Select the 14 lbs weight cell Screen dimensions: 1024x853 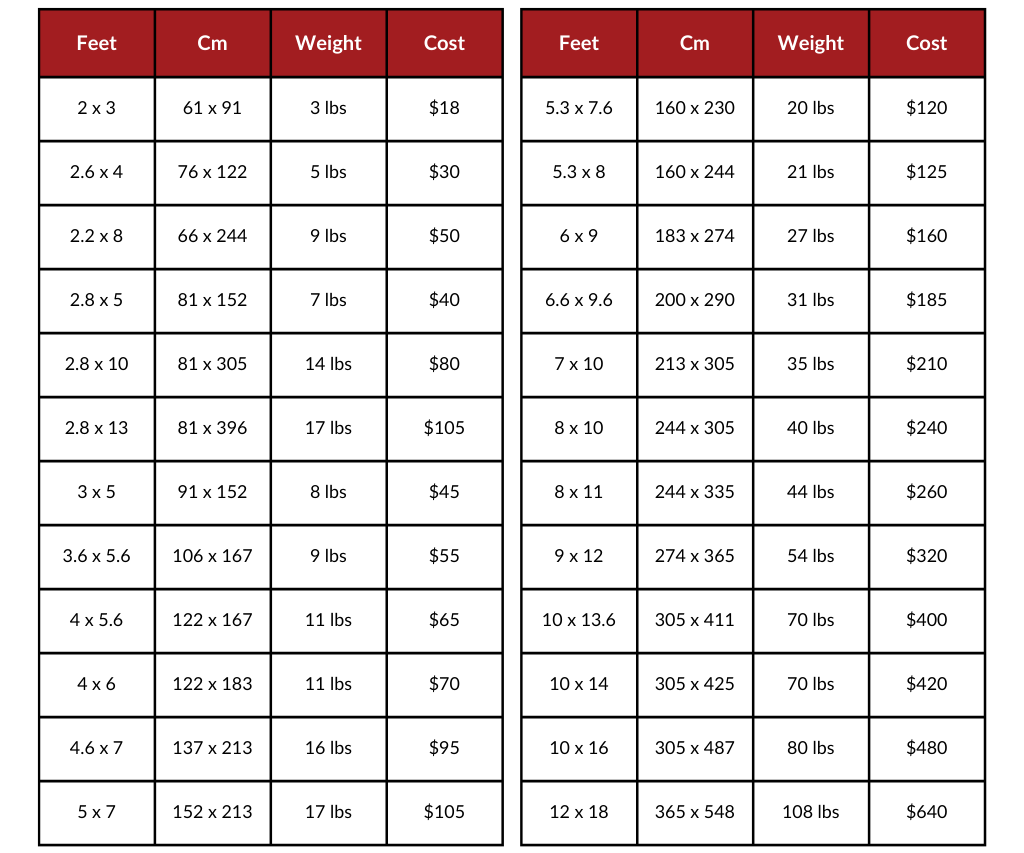point(328,364)
